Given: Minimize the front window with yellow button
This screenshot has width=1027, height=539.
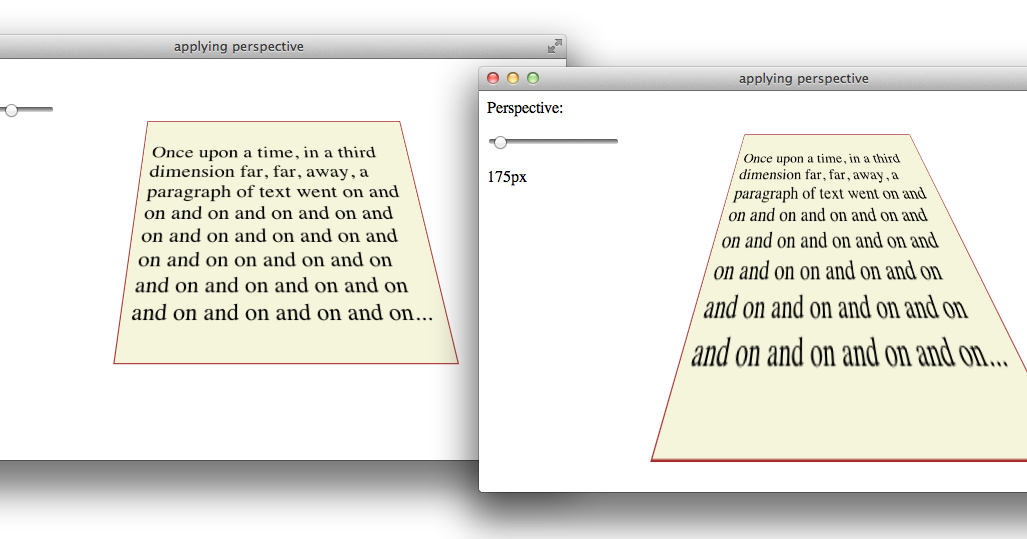Looking at the screenshot, I should click(x=513, y=78).
